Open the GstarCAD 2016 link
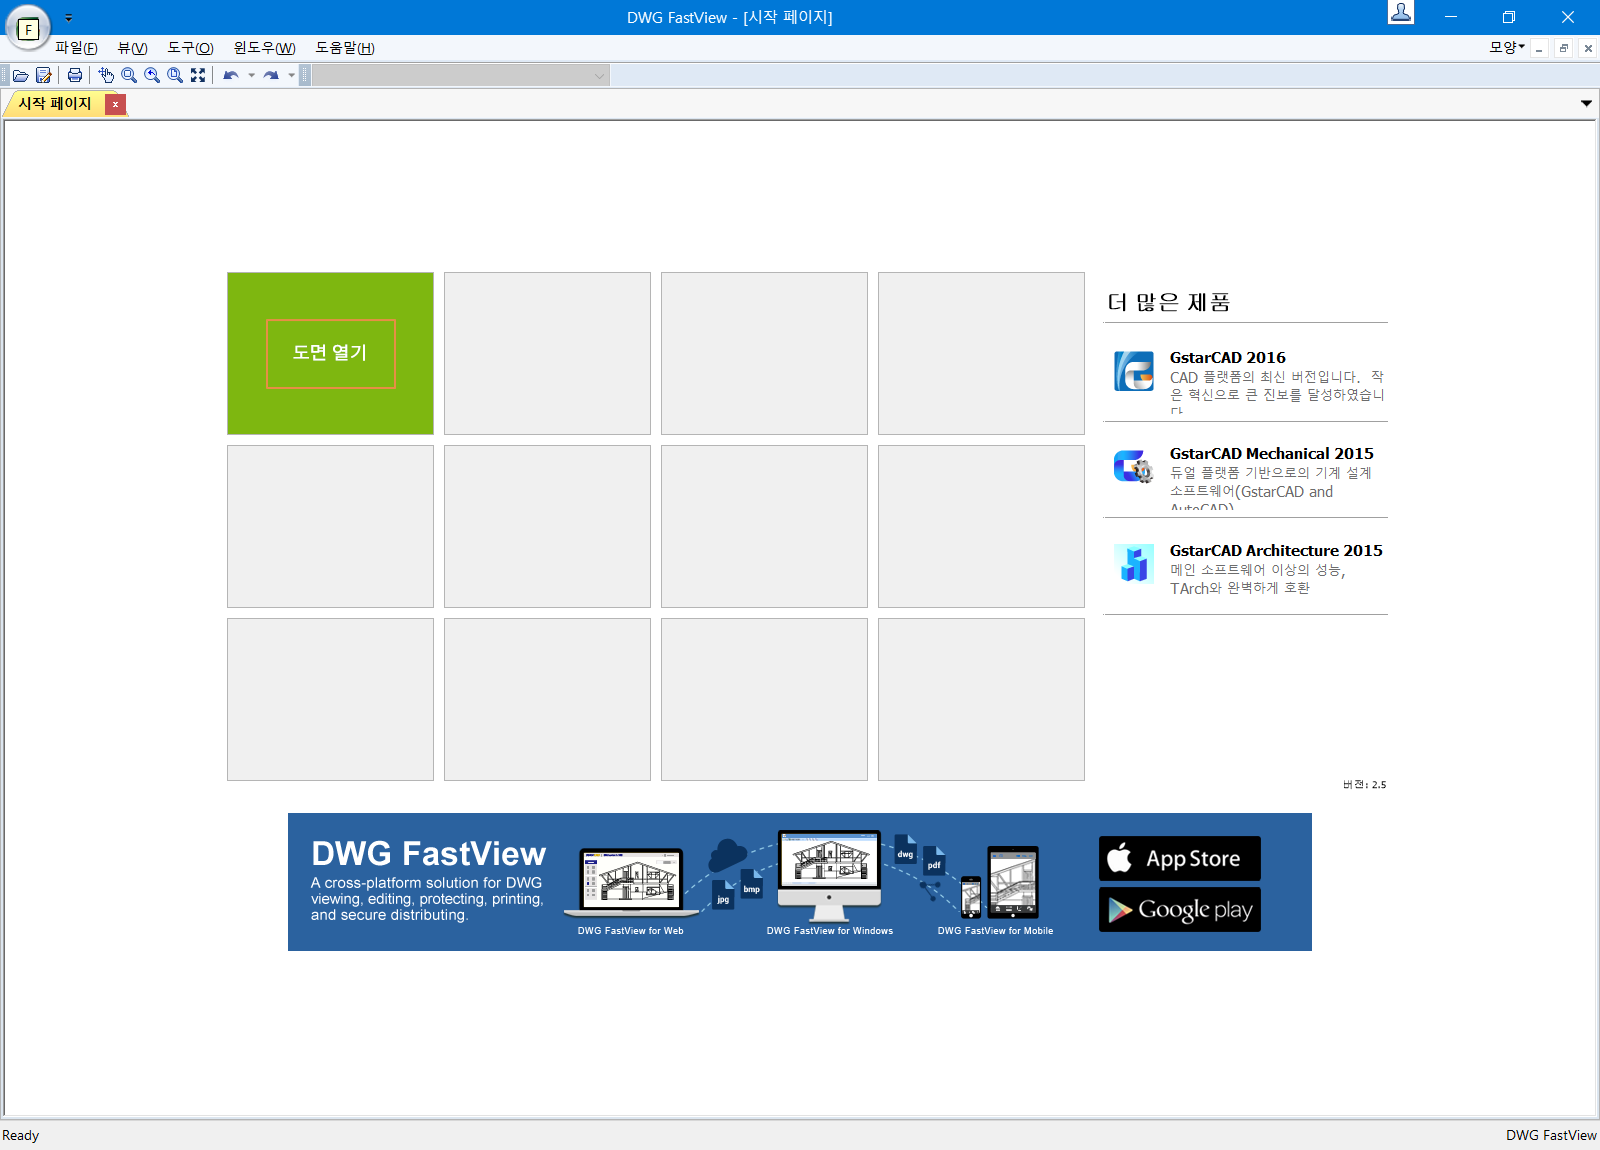1600x1150 pixels. pos(1228,358)
